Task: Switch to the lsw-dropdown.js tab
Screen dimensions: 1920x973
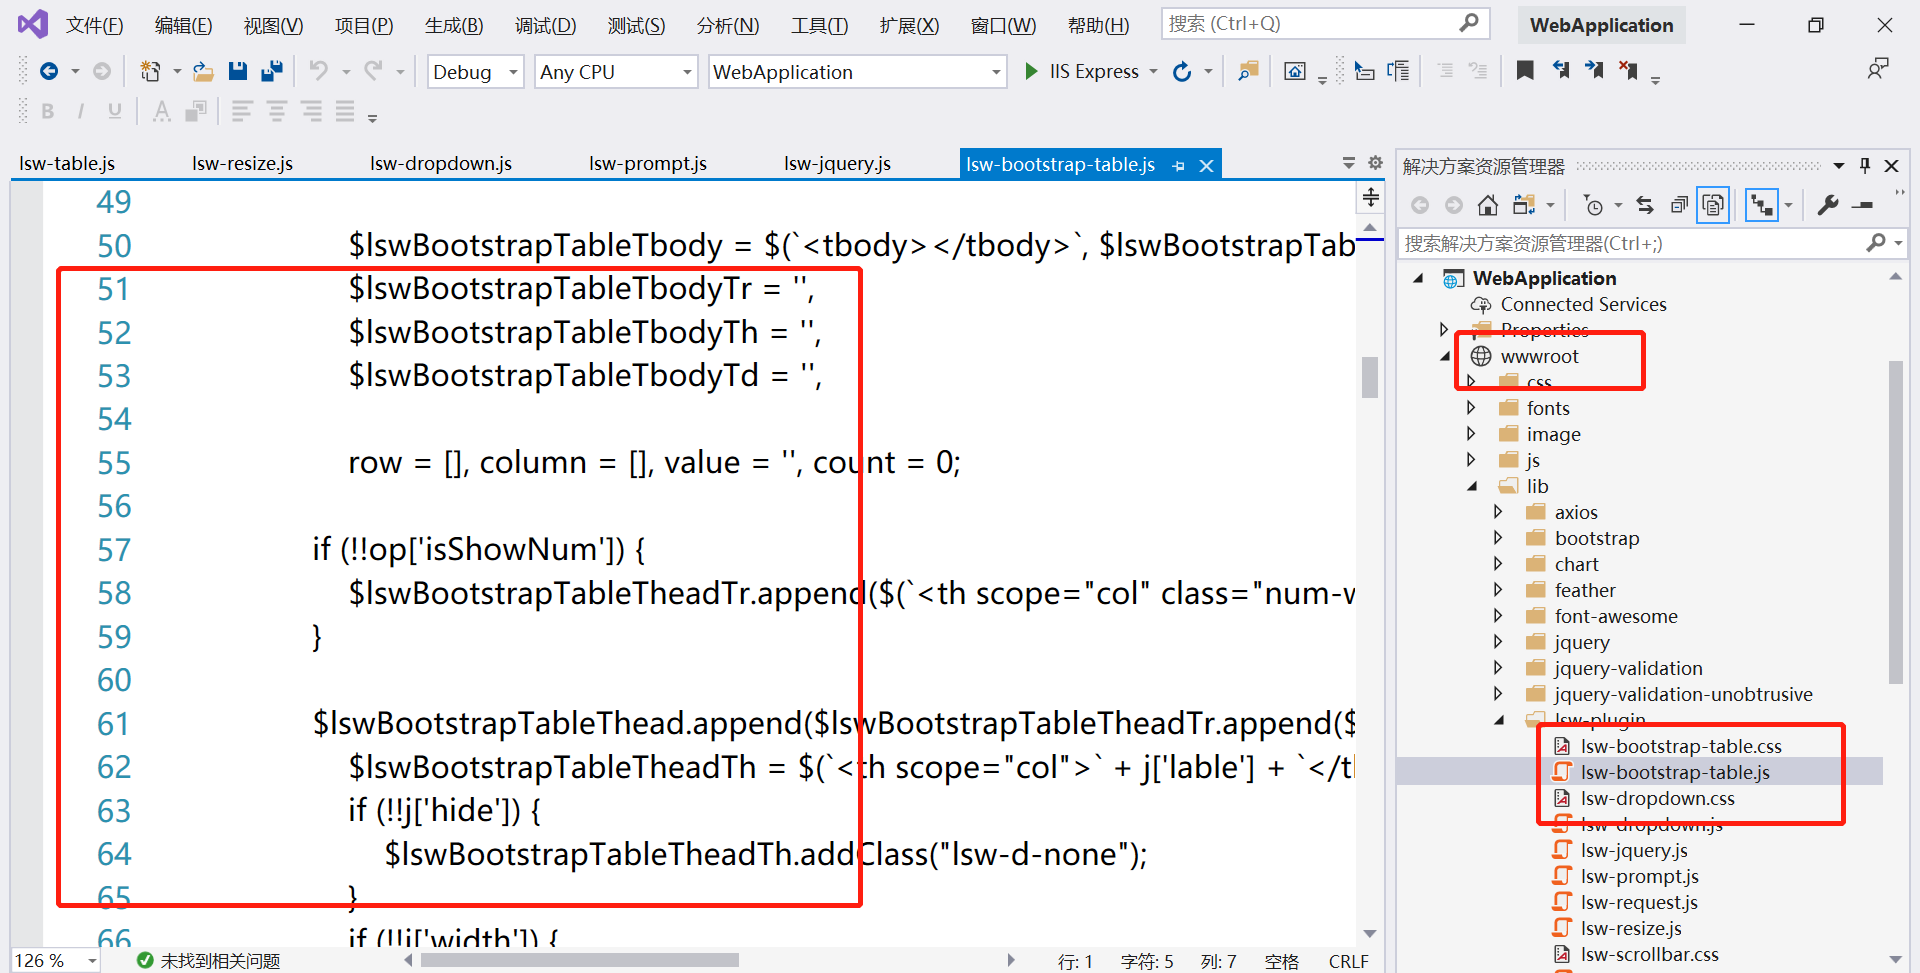Action: (x=441, y=163)
